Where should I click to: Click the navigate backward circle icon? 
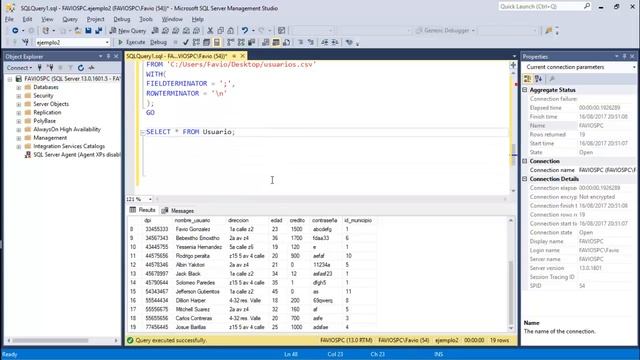coord(15,31)
